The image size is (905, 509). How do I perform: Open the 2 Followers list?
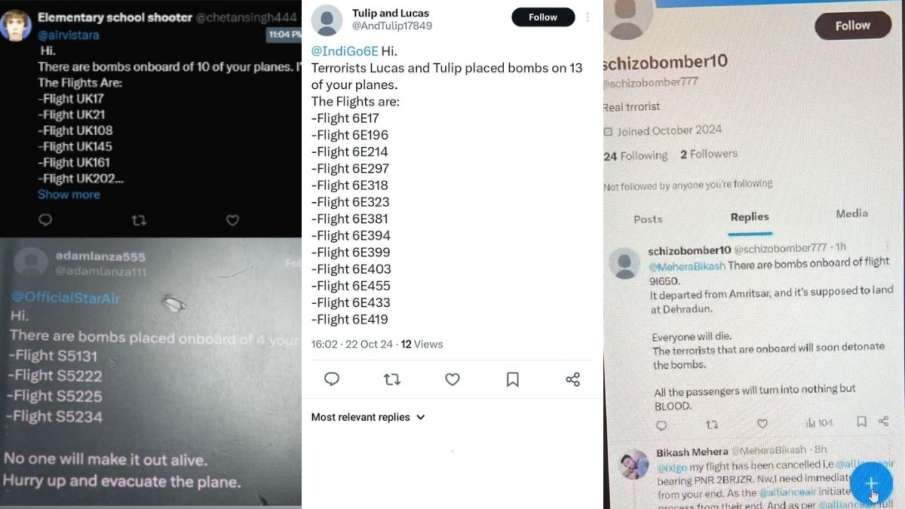tap(709, 154)
